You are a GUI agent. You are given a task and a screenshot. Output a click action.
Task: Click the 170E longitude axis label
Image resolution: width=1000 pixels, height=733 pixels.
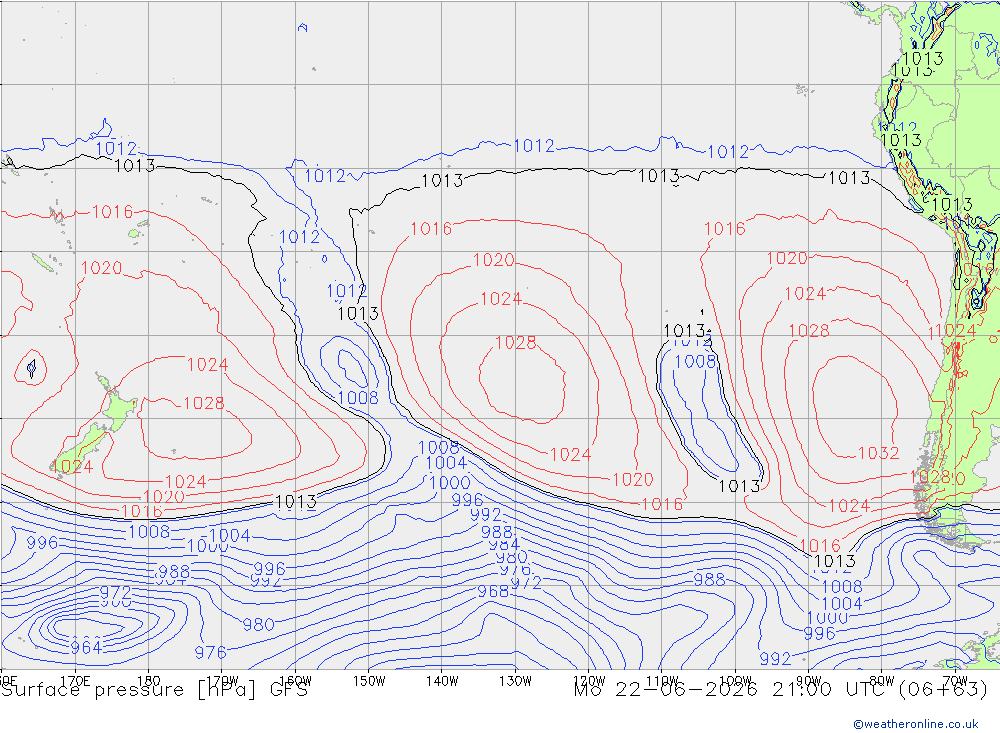tap(75, 681)
